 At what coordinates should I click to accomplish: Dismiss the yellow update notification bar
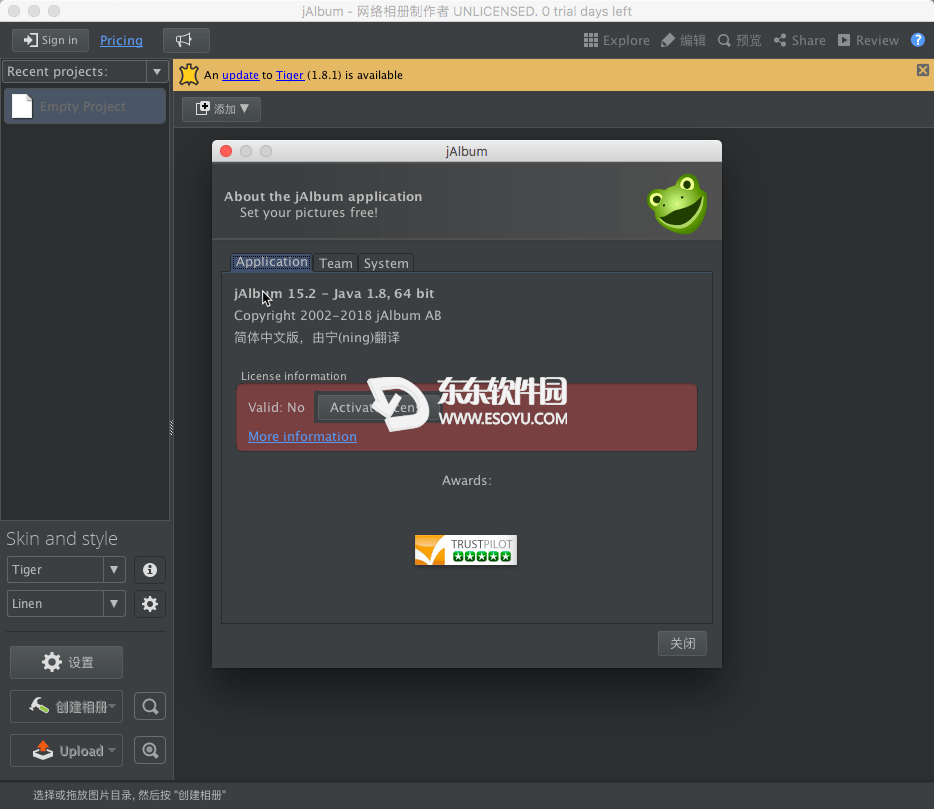[923, 70]
